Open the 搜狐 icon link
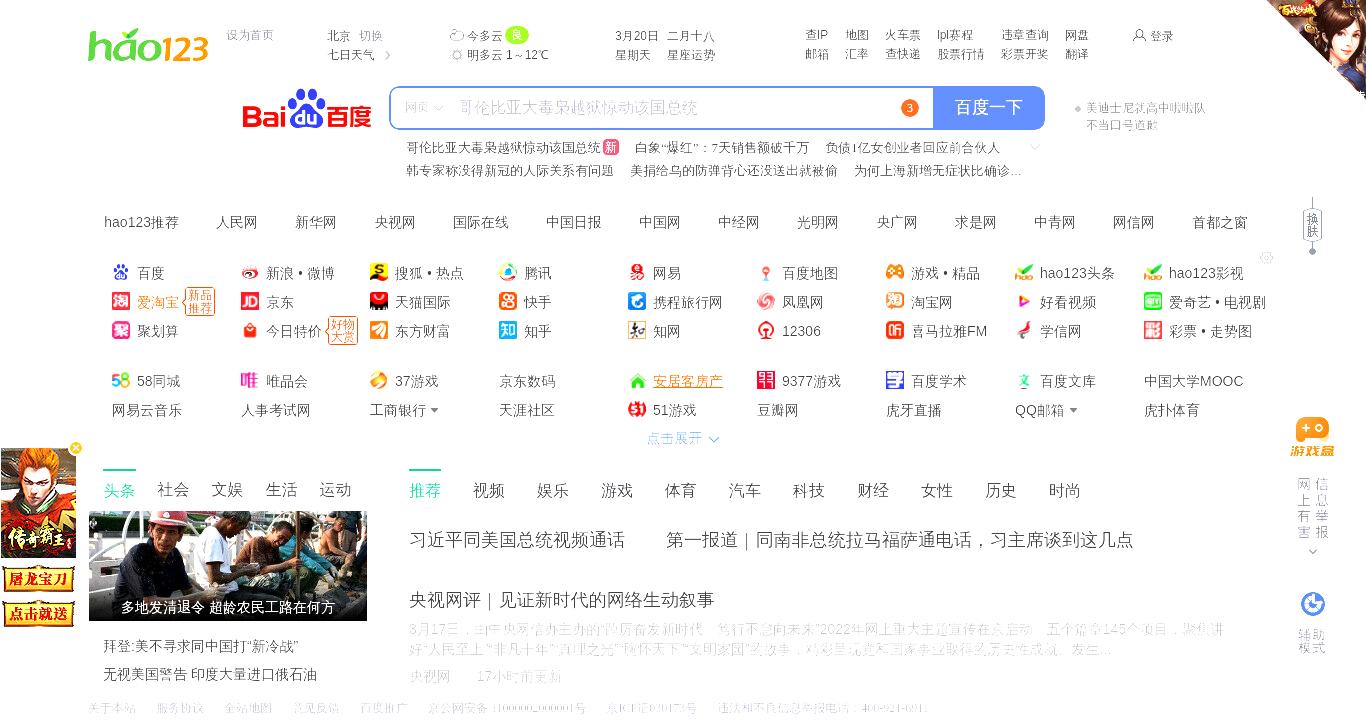This screenshot has height=728, width=1366. click(379, 273)
